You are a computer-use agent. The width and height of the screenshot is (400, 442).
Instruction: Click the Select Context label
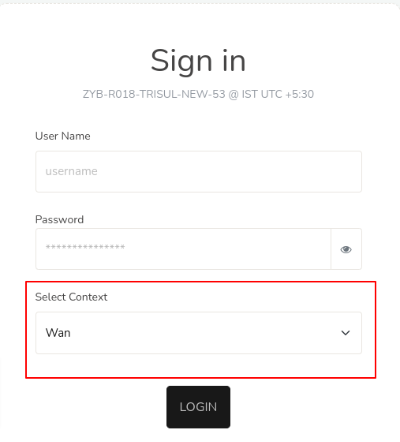(71, 297)
